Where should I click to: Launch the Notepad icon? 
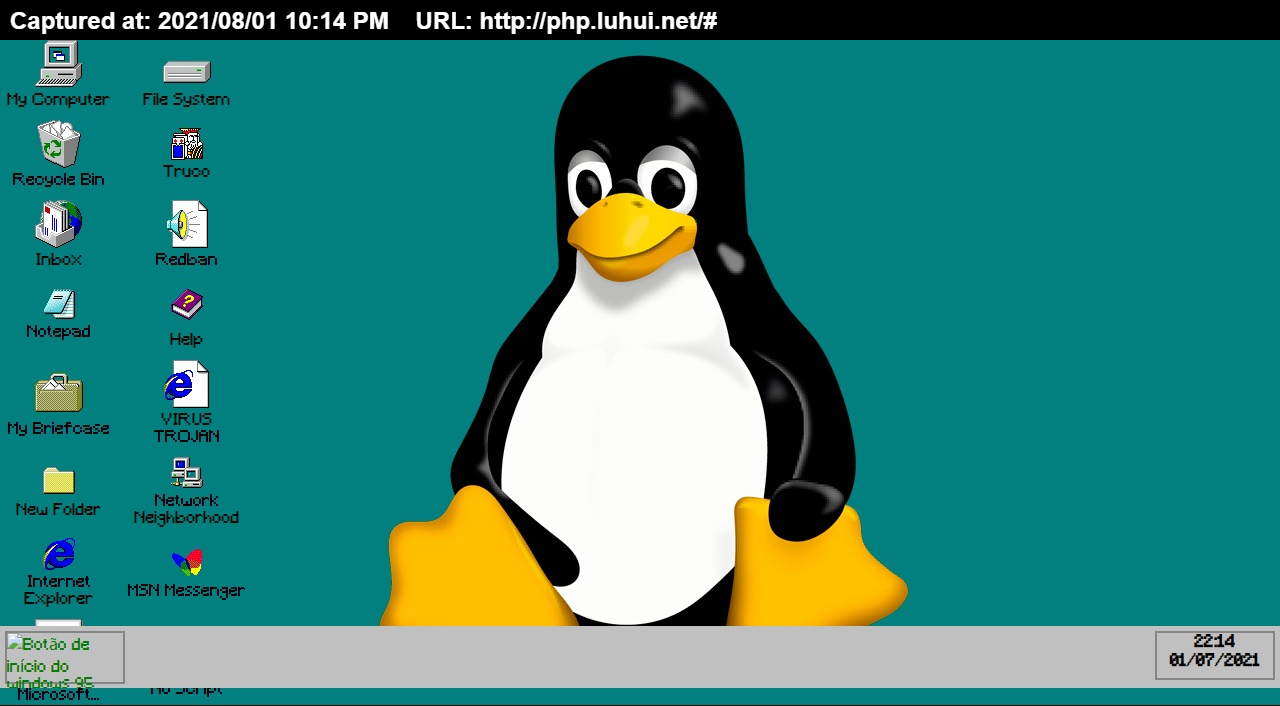[x=58, y=304]
